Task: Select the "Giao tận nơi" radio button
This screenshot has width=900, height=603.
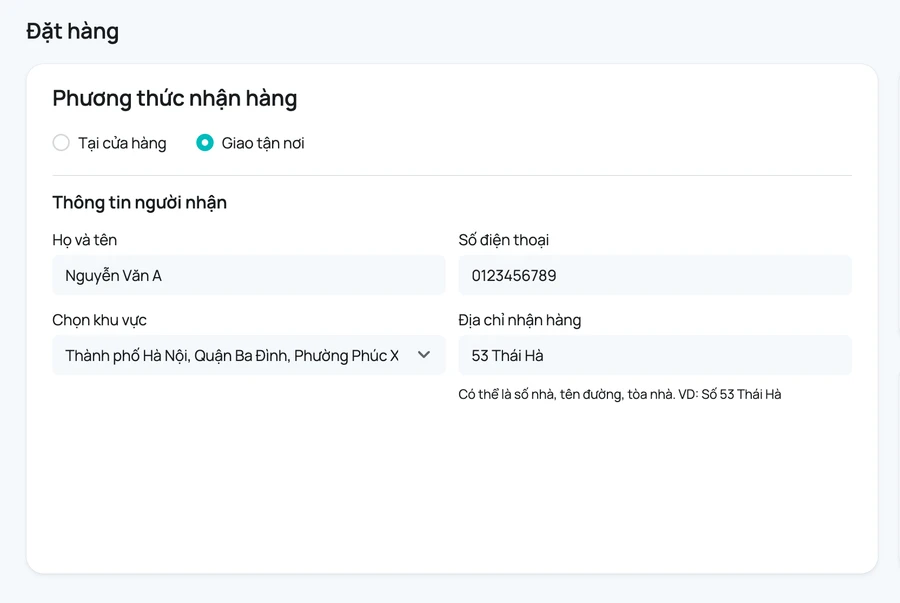Action: [204, 143]
